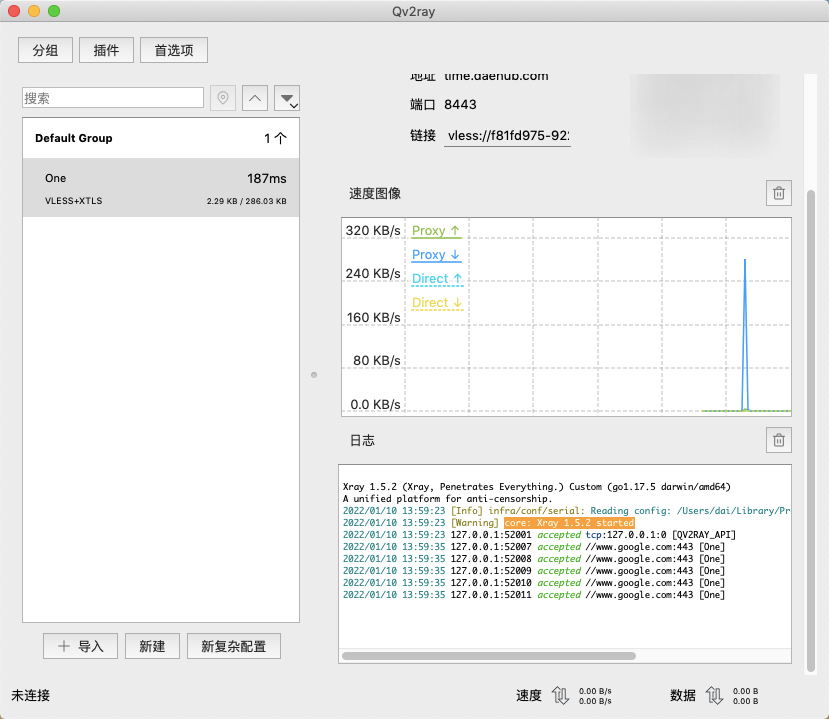This screenshot has height=719, width=829.
Task: Click the macOS yellow minimize window button
Action: pos(34,11)
